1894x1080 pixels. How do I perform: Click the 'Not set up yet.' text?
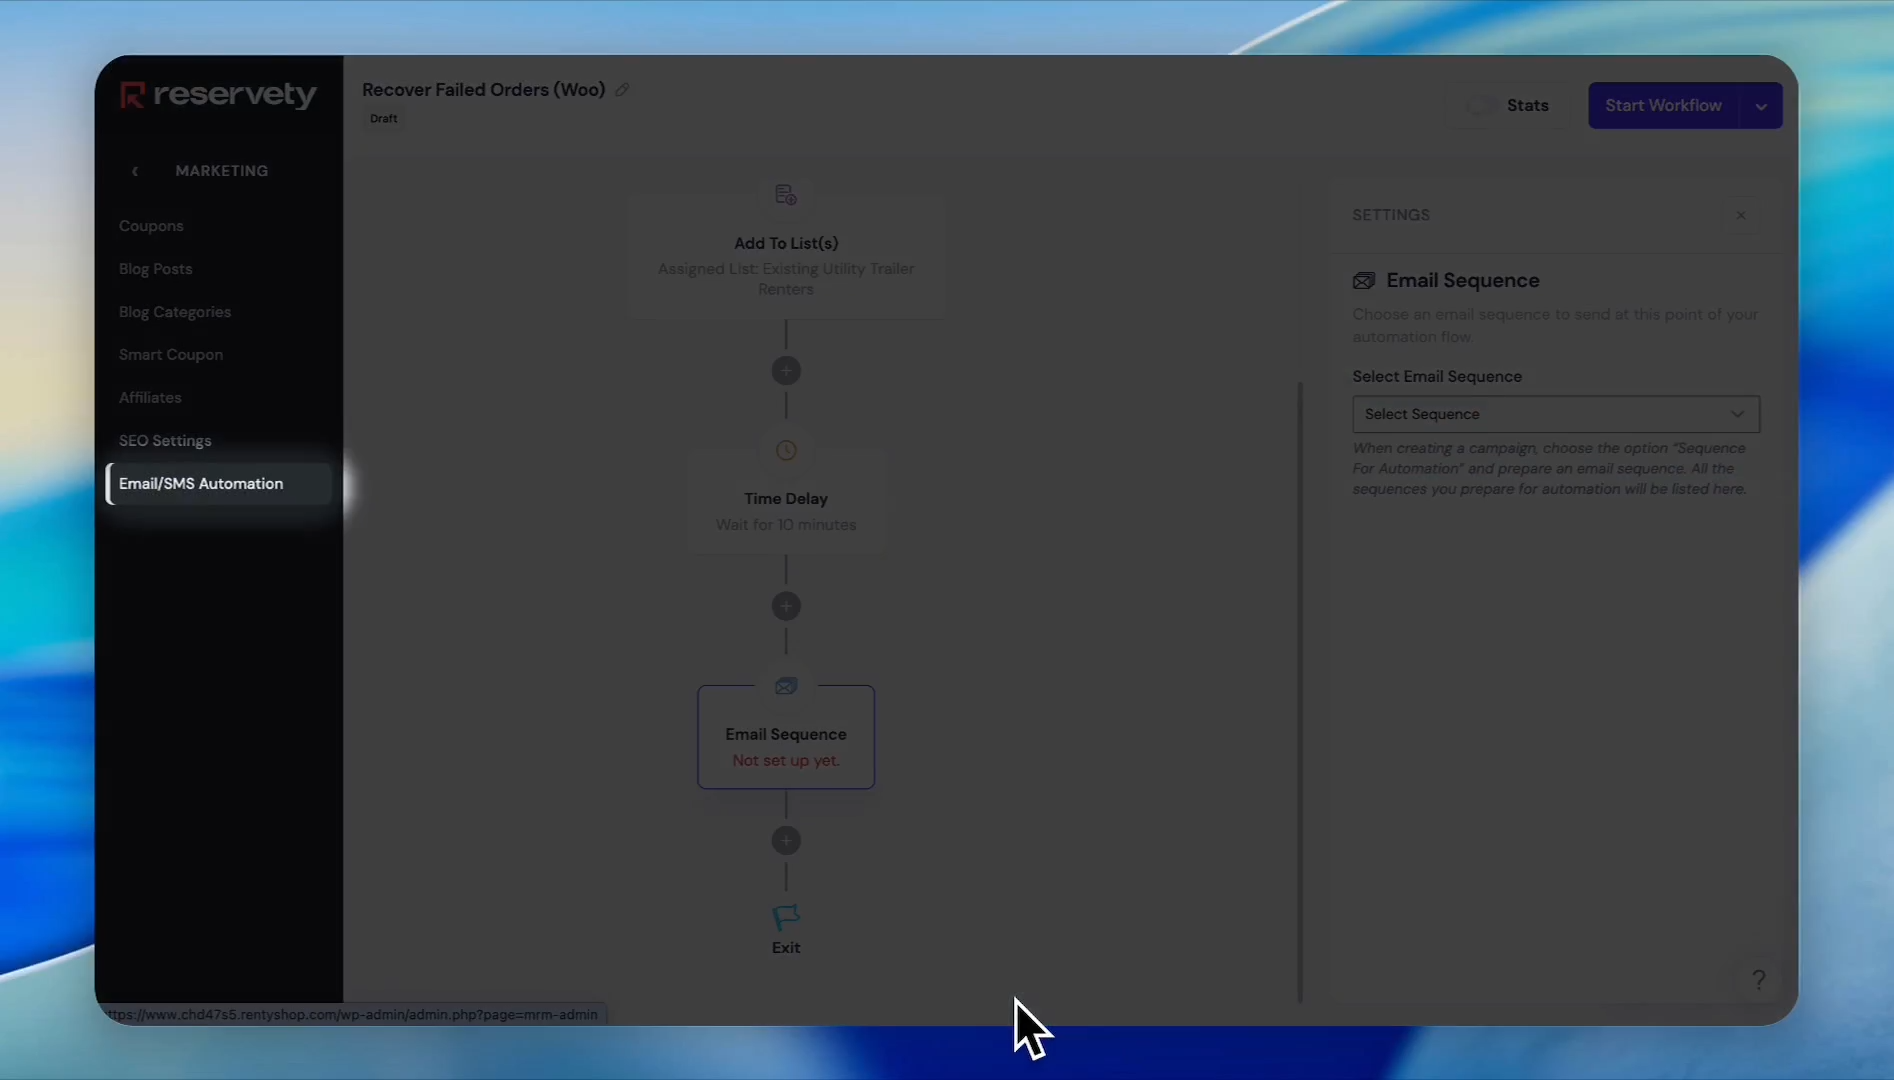click(x=786, y=761)
